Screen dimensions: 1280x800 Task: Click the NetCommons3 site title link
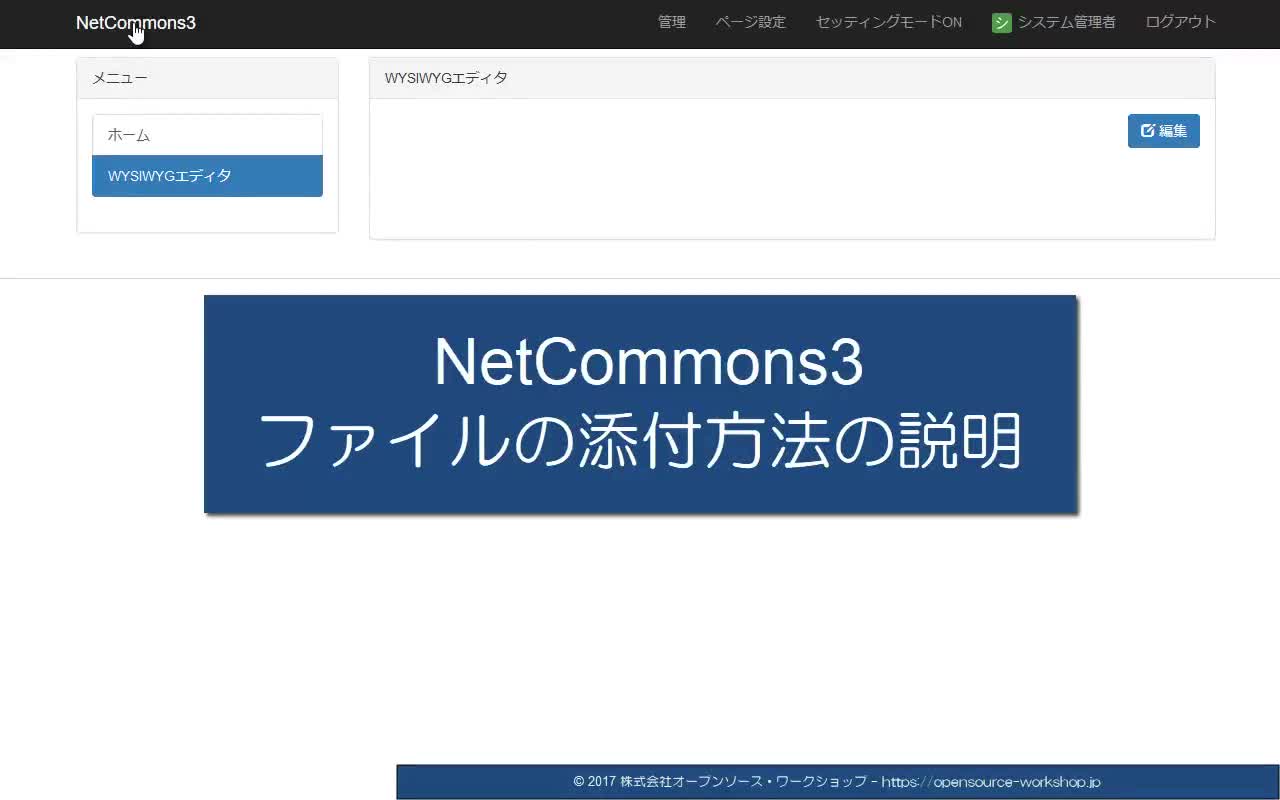[136, 22]
